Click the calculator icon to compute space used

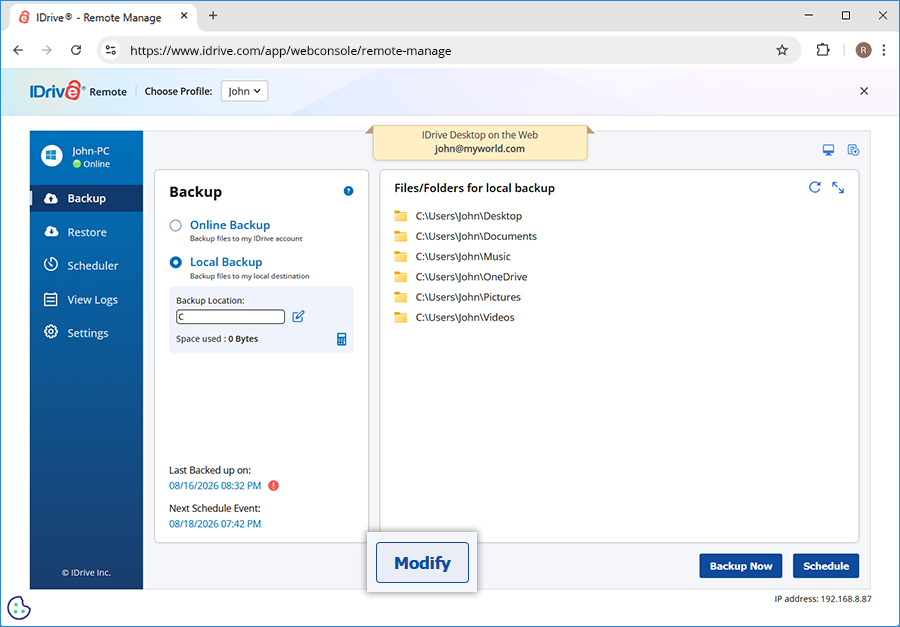point(342,339)
